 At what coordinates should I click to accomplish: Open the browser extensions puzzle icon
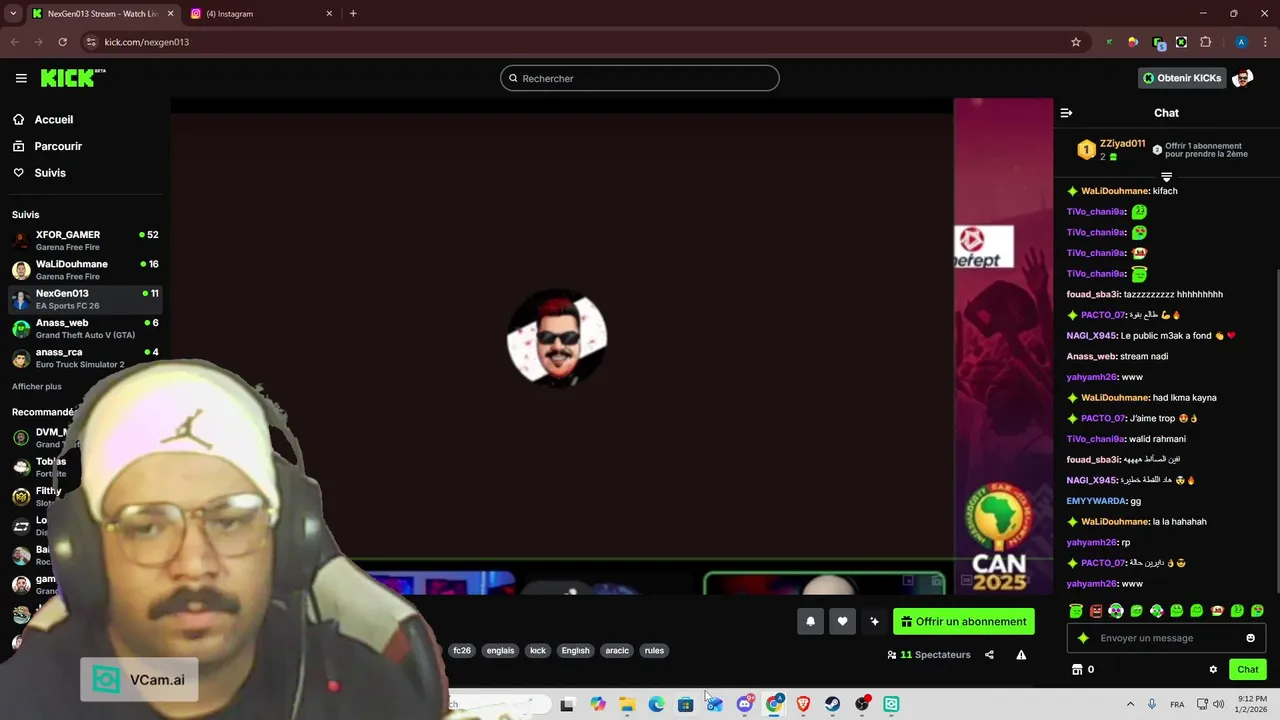pos(1205,42)
